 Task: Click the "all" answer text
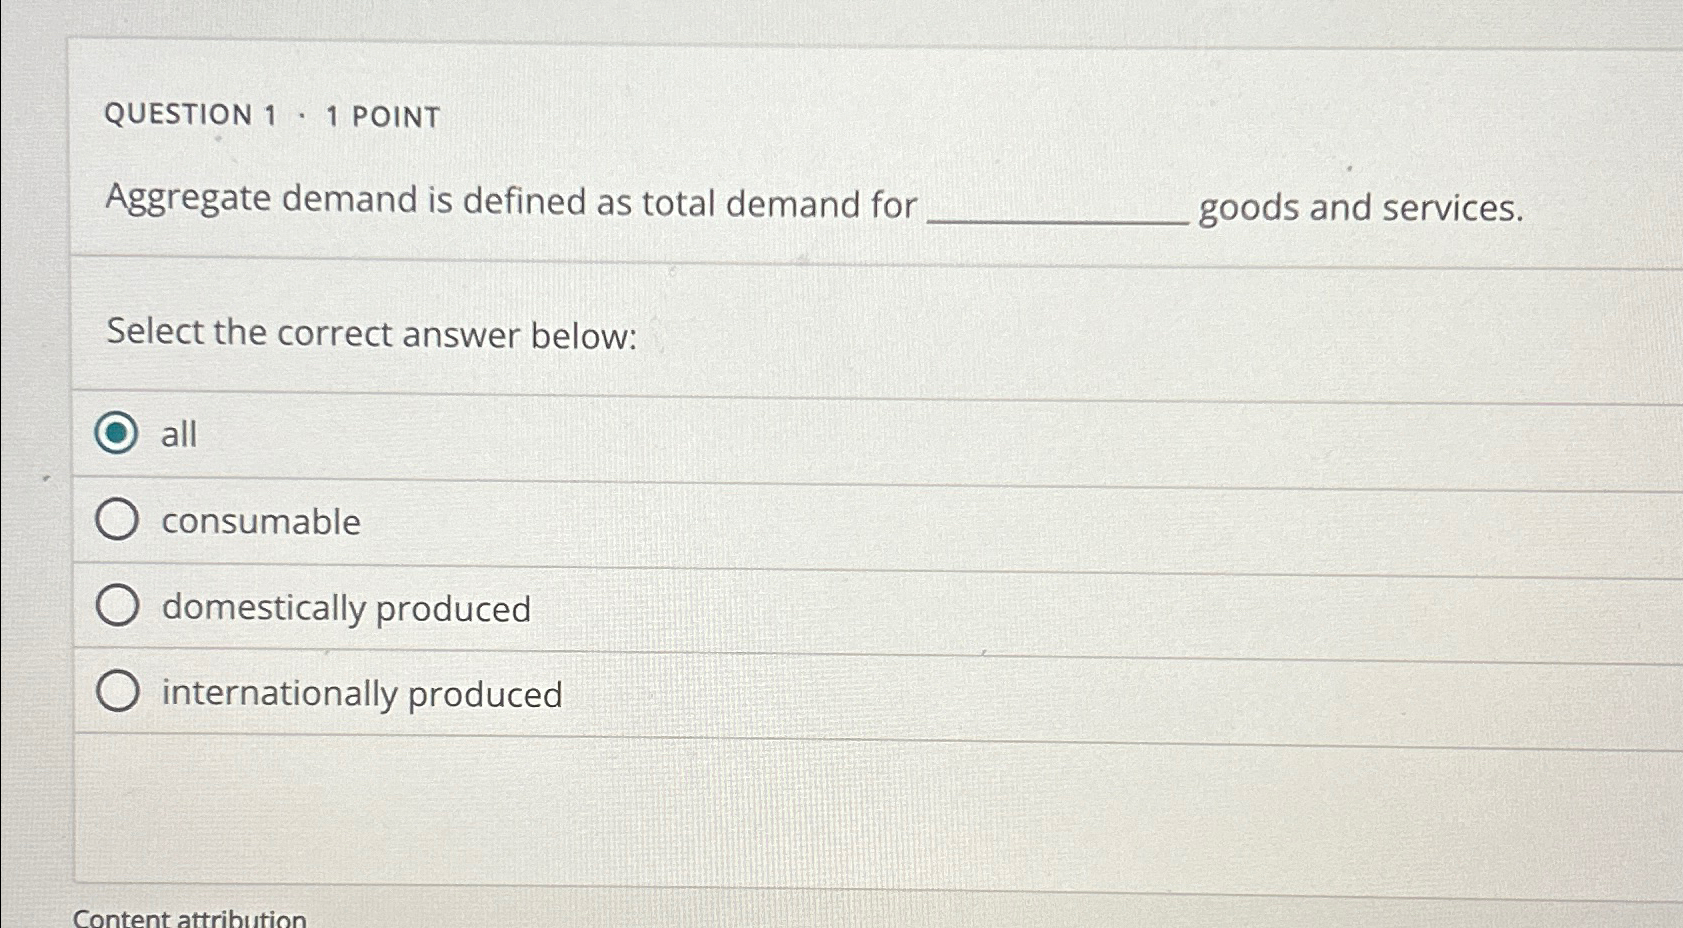[x=178, y=434]
